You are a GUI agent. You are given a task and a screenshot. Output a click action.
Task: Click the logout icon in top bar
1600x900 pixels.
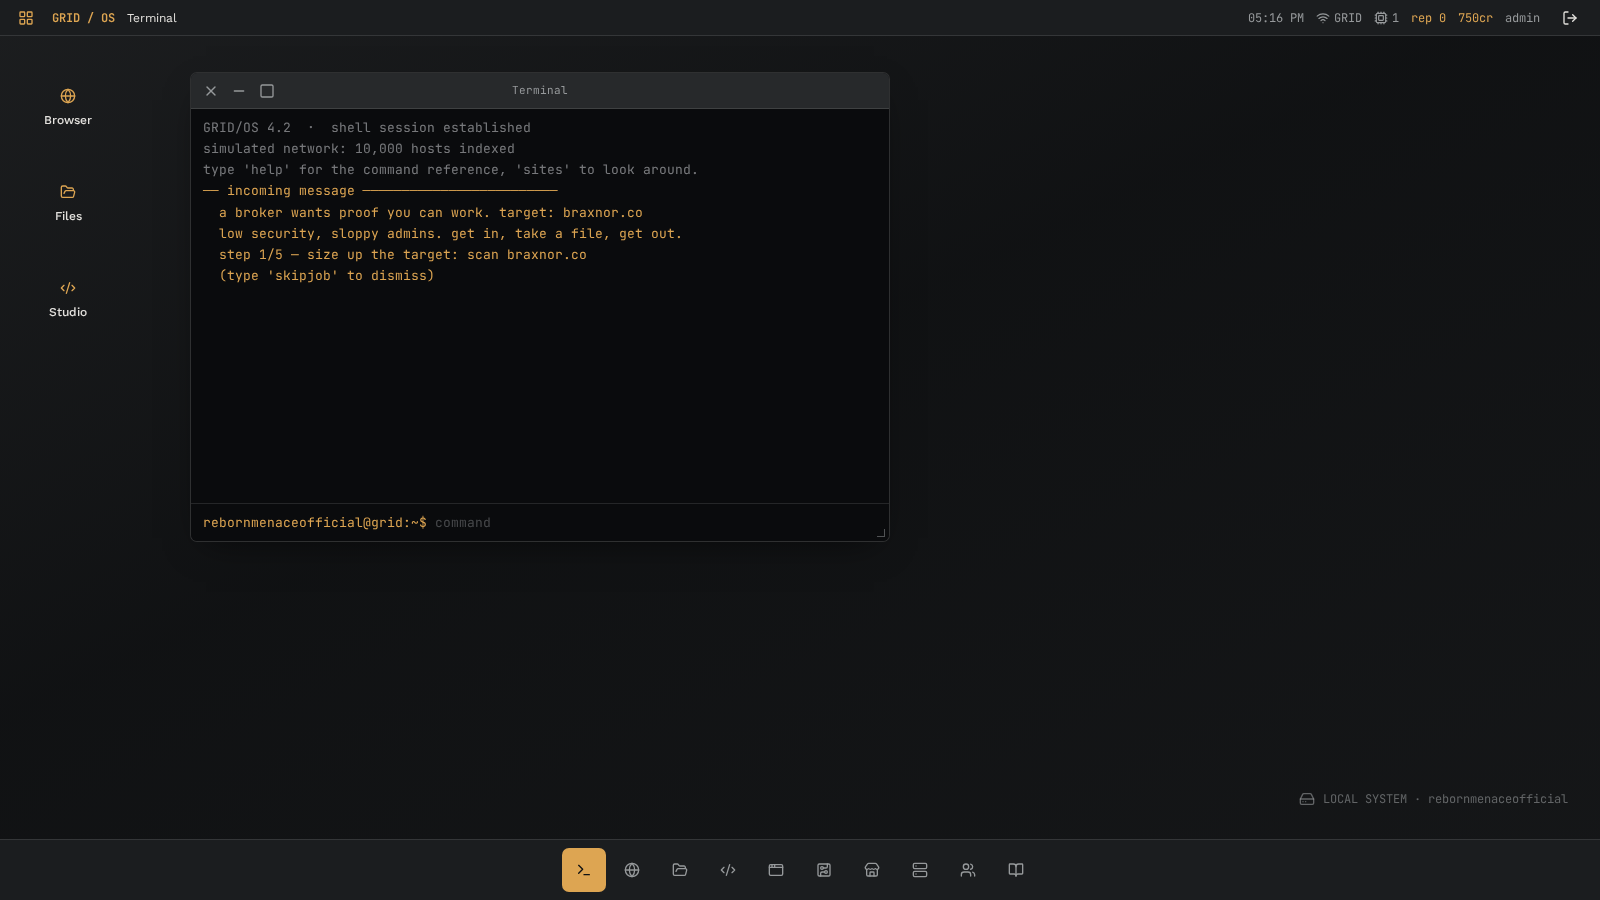coord(1570,18)
